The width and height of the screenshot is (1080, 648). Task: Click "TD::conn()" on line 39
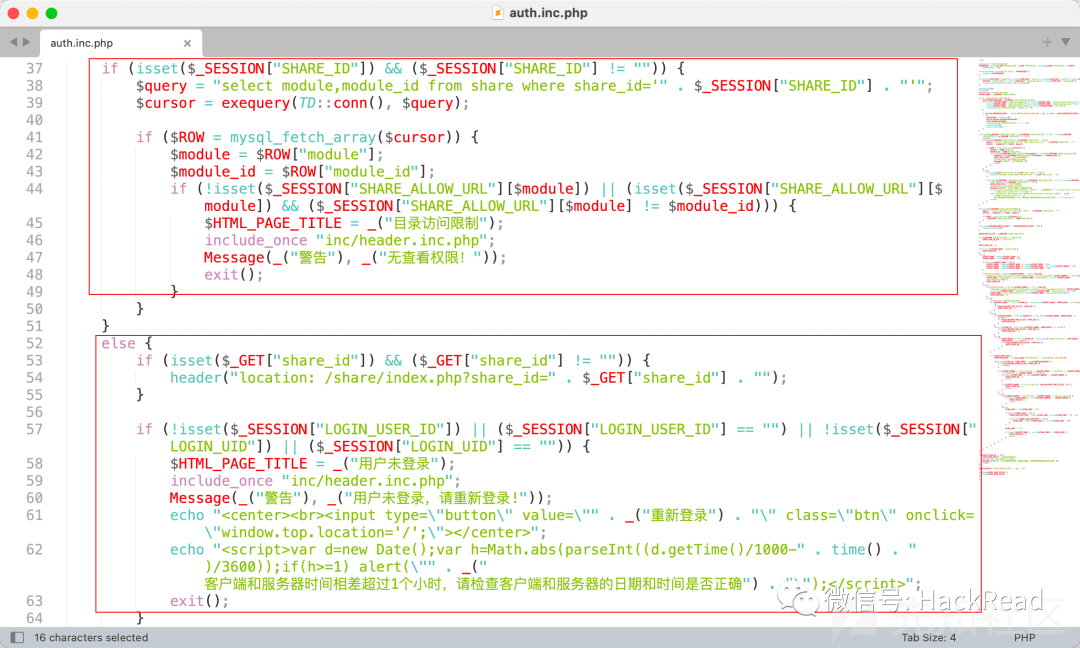[342, 103]
